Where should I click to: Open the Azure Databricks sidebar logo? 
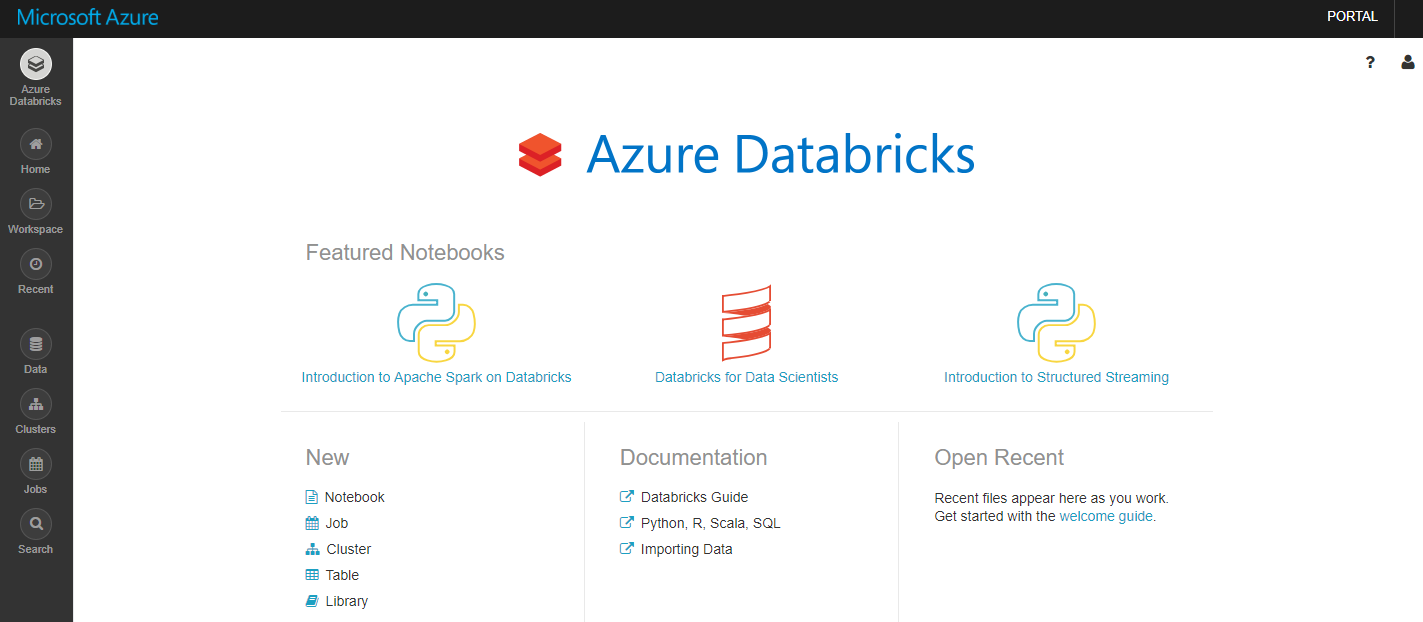tap(36, 65)
